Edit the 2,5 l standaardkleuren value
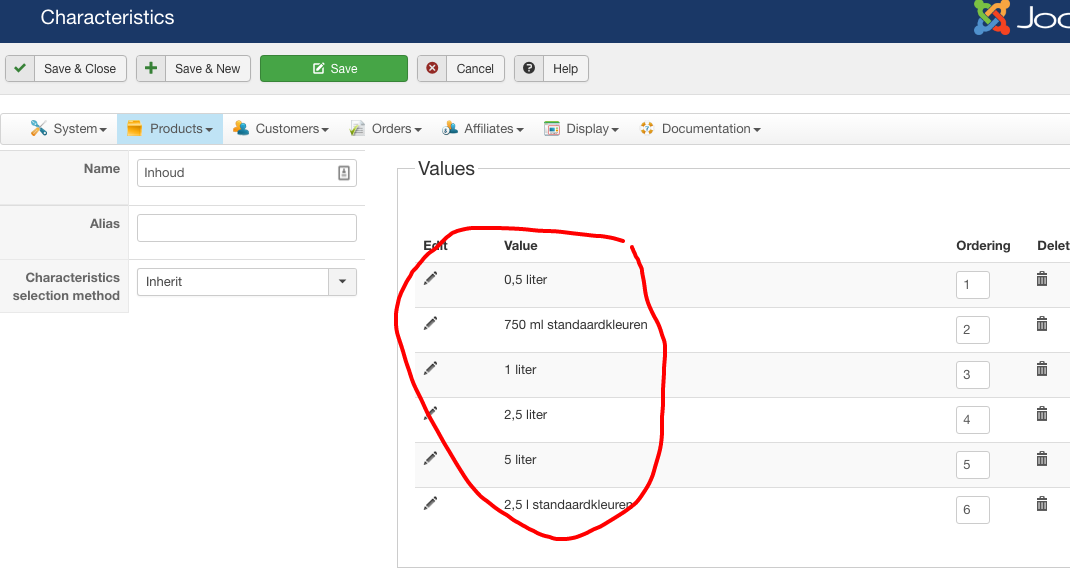The height and width of the screenshot is (578, 1070). (430, 504)
